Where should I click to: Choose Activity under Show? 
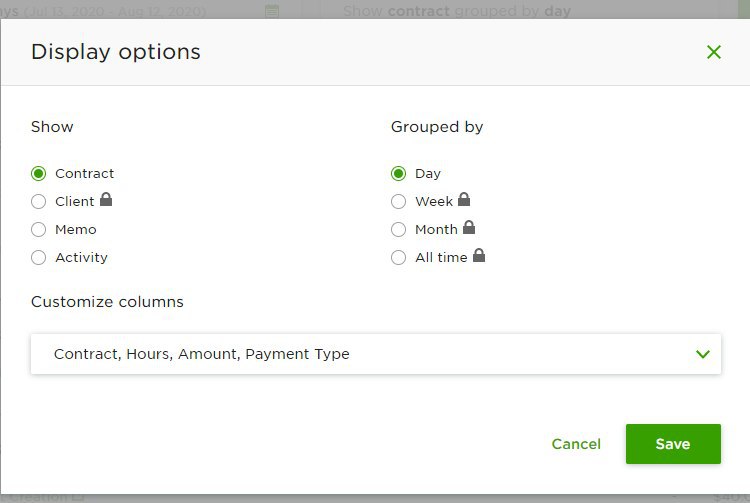[39, 258]
